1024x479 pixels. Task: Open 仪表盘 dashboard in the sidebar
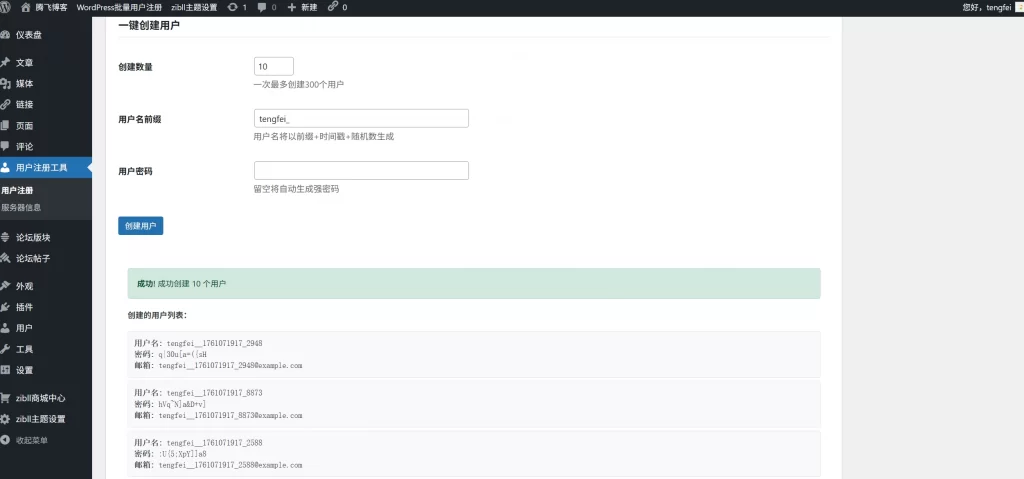coord(28,34)
